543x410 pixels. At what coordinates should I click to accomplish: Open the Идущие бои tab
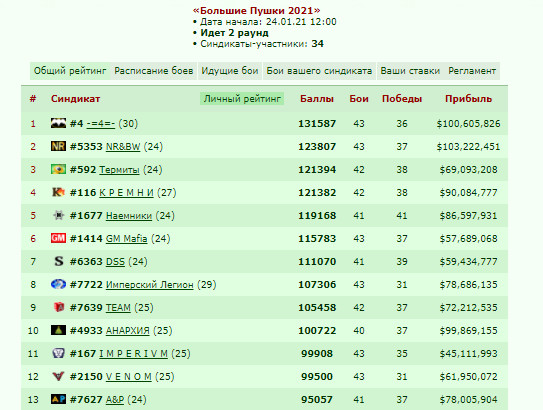tap(230, 71)
